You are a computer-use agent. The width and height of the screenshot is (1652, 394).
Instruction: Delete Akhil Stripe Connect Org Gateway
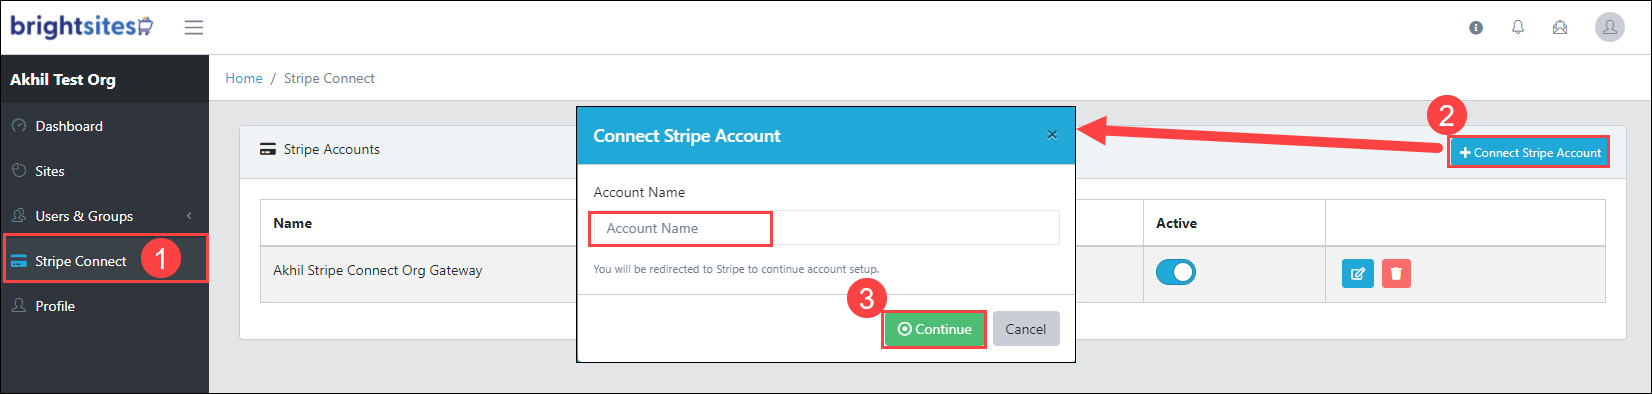[x=1396, y=273]
